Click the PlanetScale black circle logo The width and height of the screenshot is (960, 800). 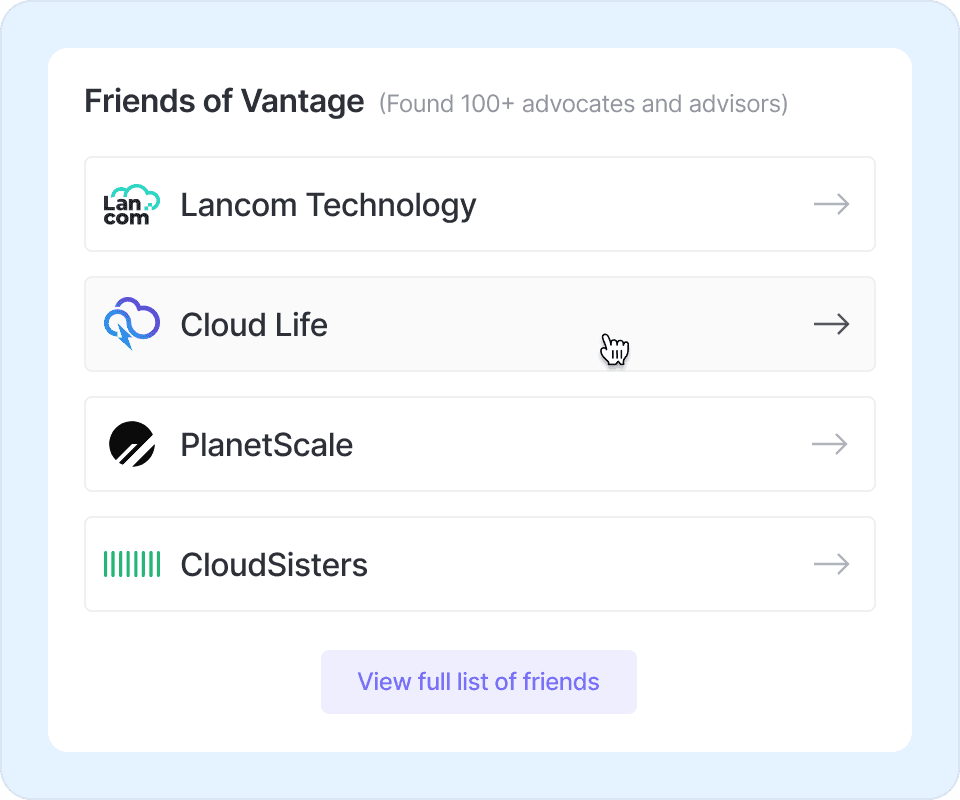(132, 444)
